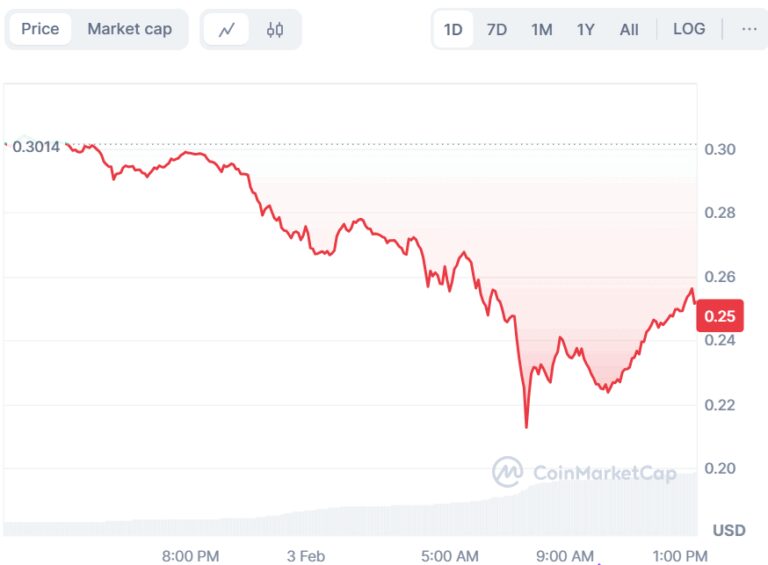This screenshot has width=768, height=565.
Task: Select the Market cap tab
Action: [129, 29]
